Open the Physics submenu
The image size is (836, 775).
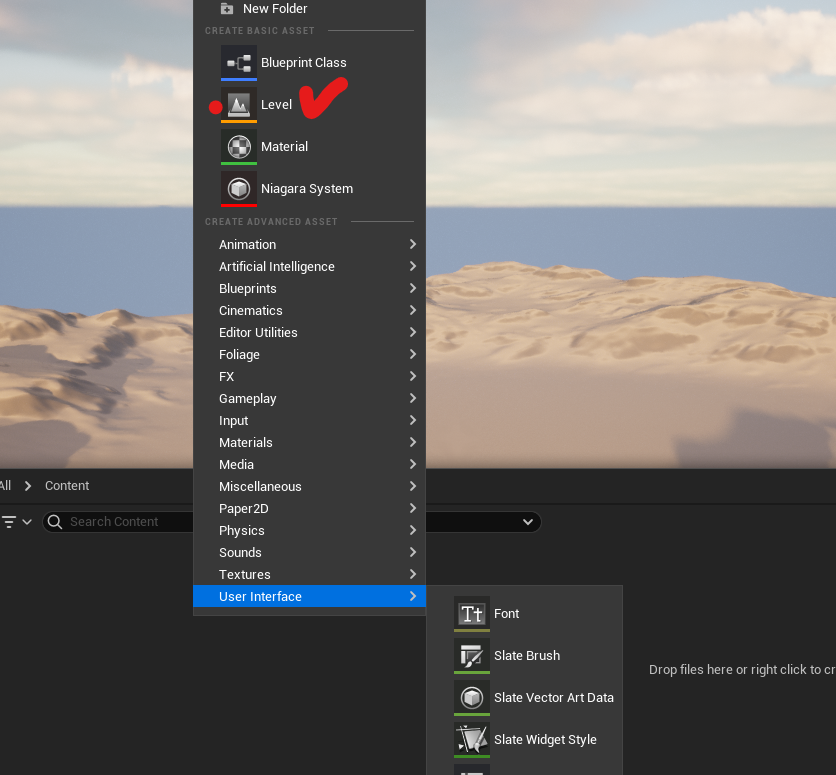(x=309, y=531)
